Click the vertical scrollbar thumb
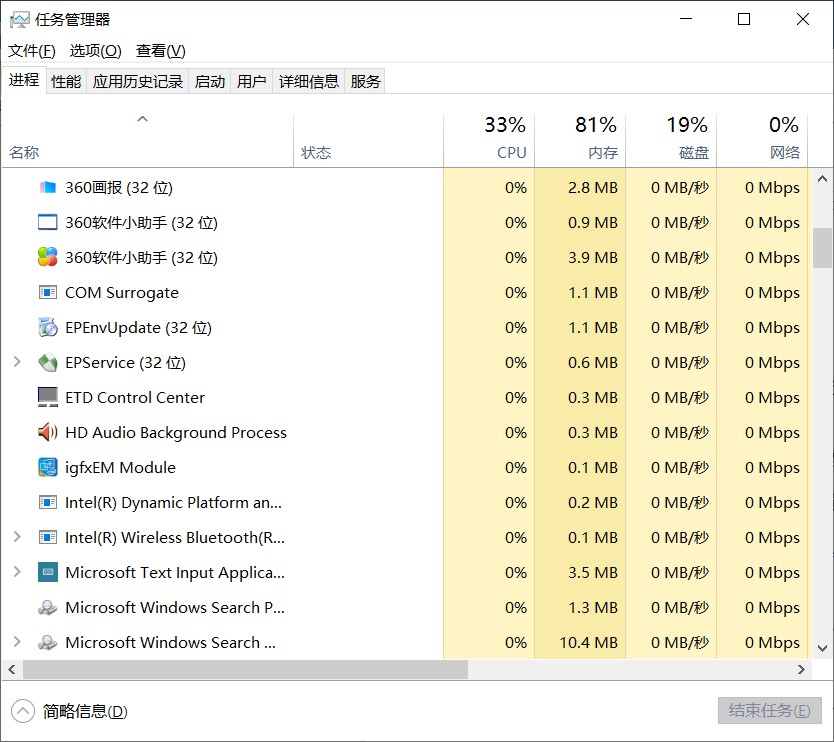The width and height of the screenshot is (834, 742). tap(822, 248)
